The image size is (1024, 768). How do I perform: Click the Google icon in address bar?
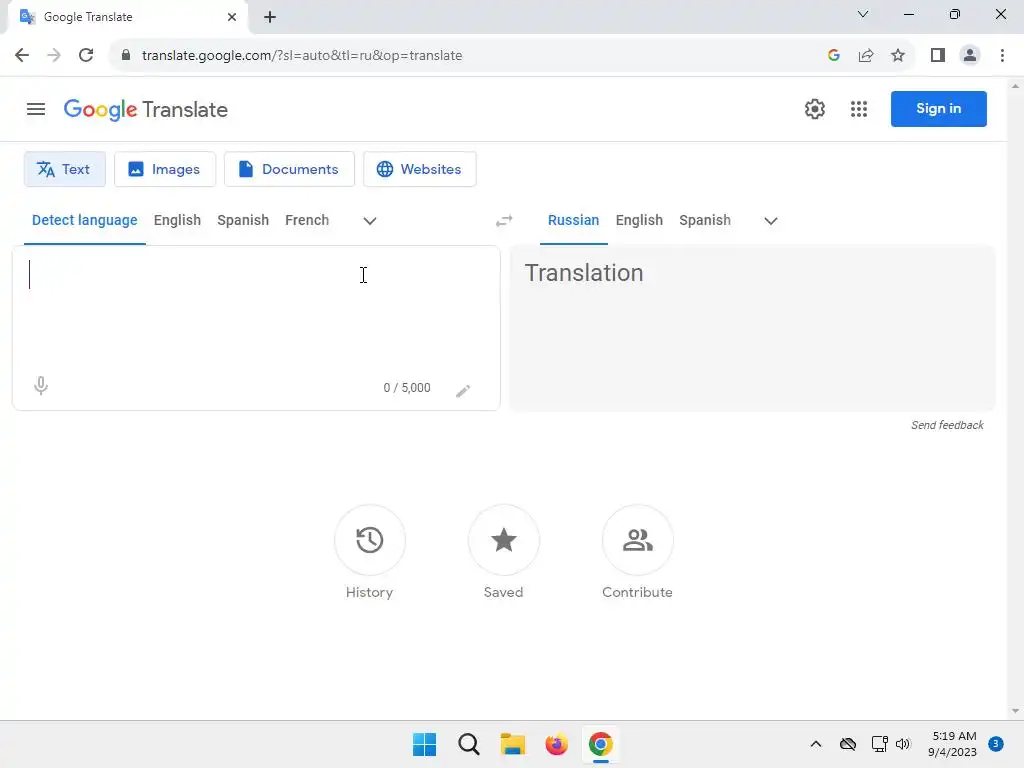click(833, 55)
